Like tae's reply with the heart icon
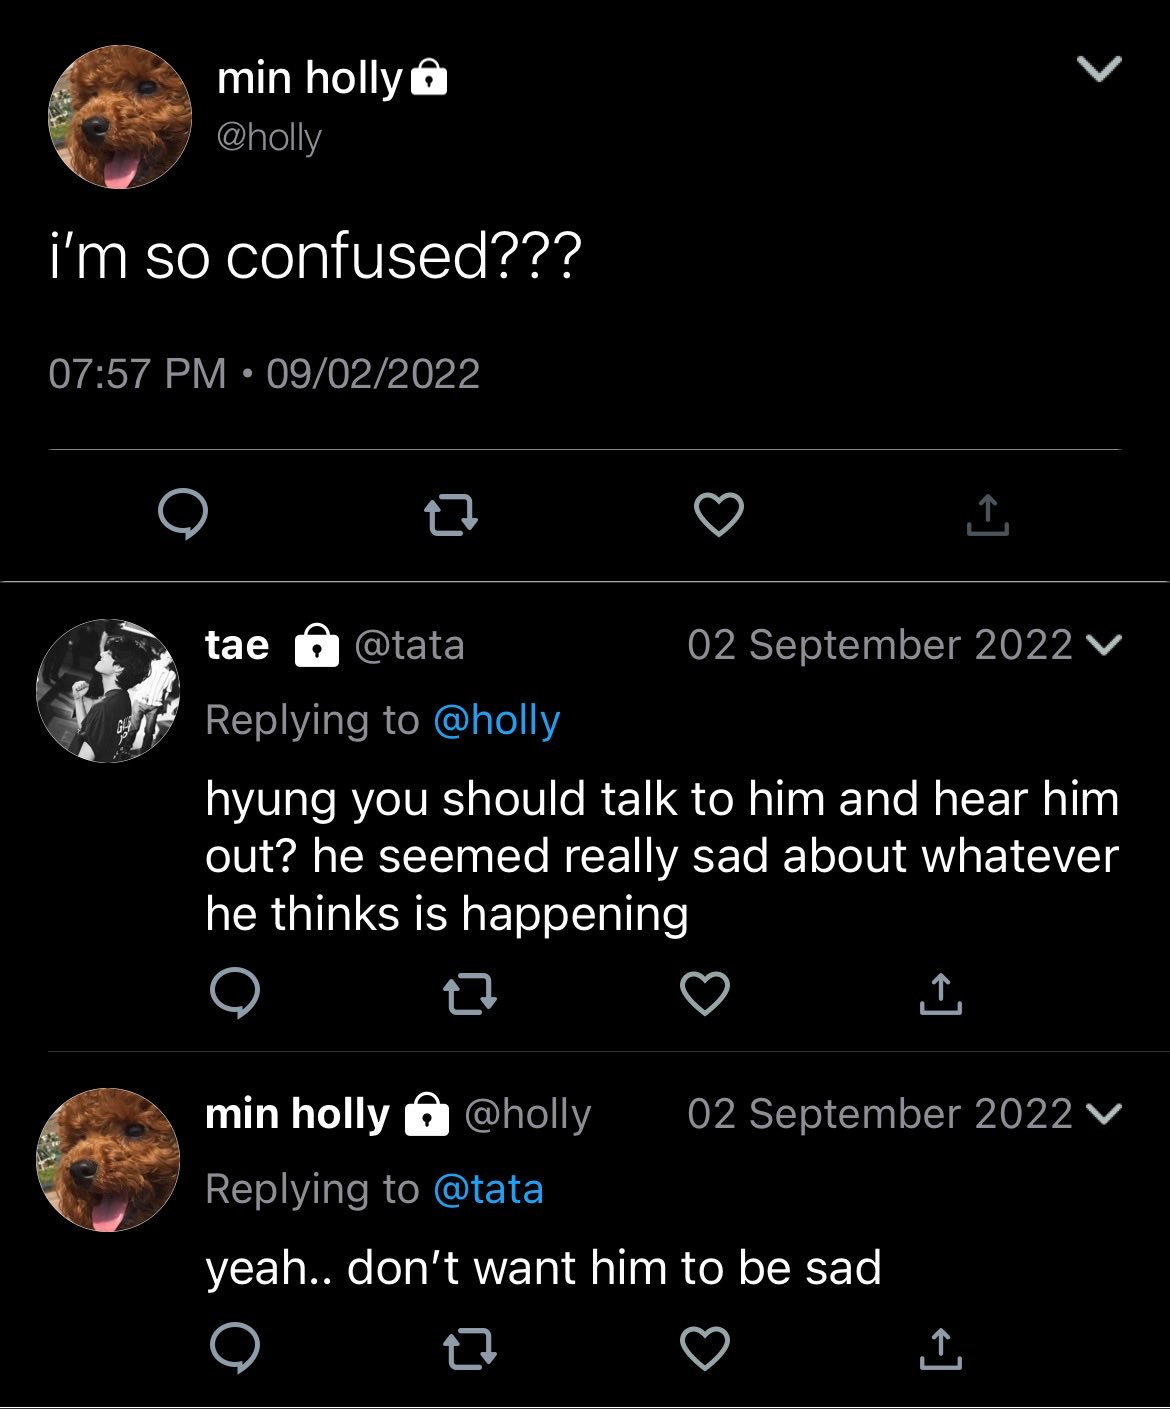This screenshot has width=1170, height=1409. (705, 994)
